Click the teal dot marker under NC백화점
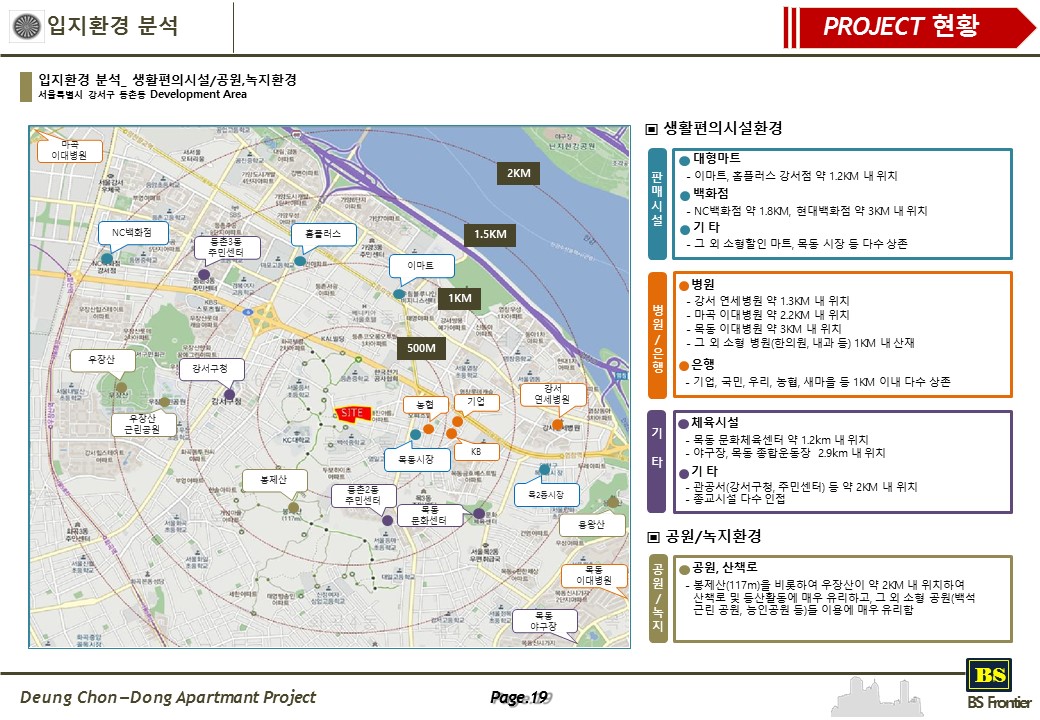Viewport: 1040px width, 720px height. click(x=107, y=259)
